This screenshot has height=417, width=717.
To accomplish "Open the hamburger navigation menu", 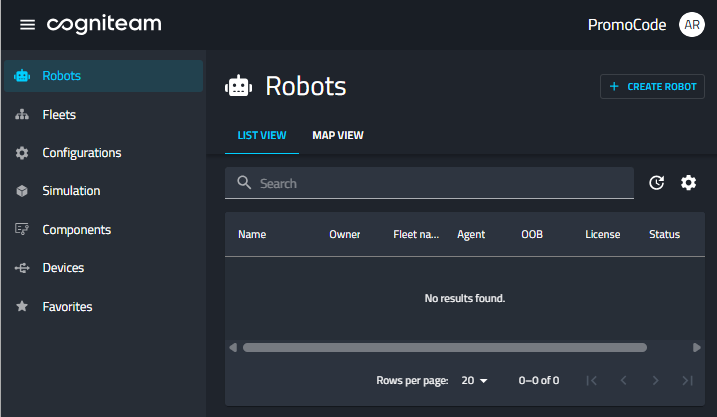I will pyautogui.click(x=27, y=25).
